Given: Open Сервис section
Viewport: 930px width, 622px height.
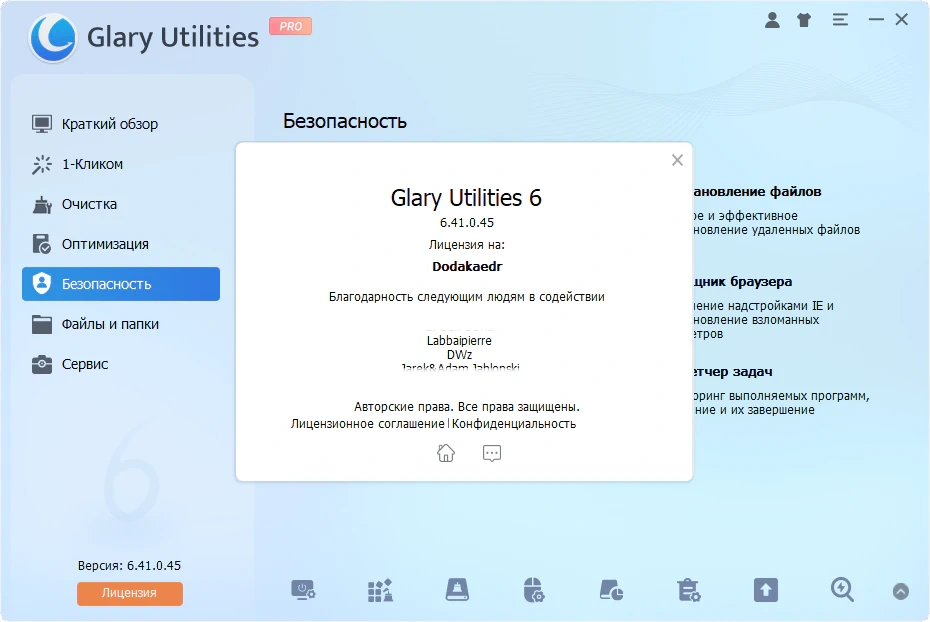Looking at the screenshot, I should point(121,364).
